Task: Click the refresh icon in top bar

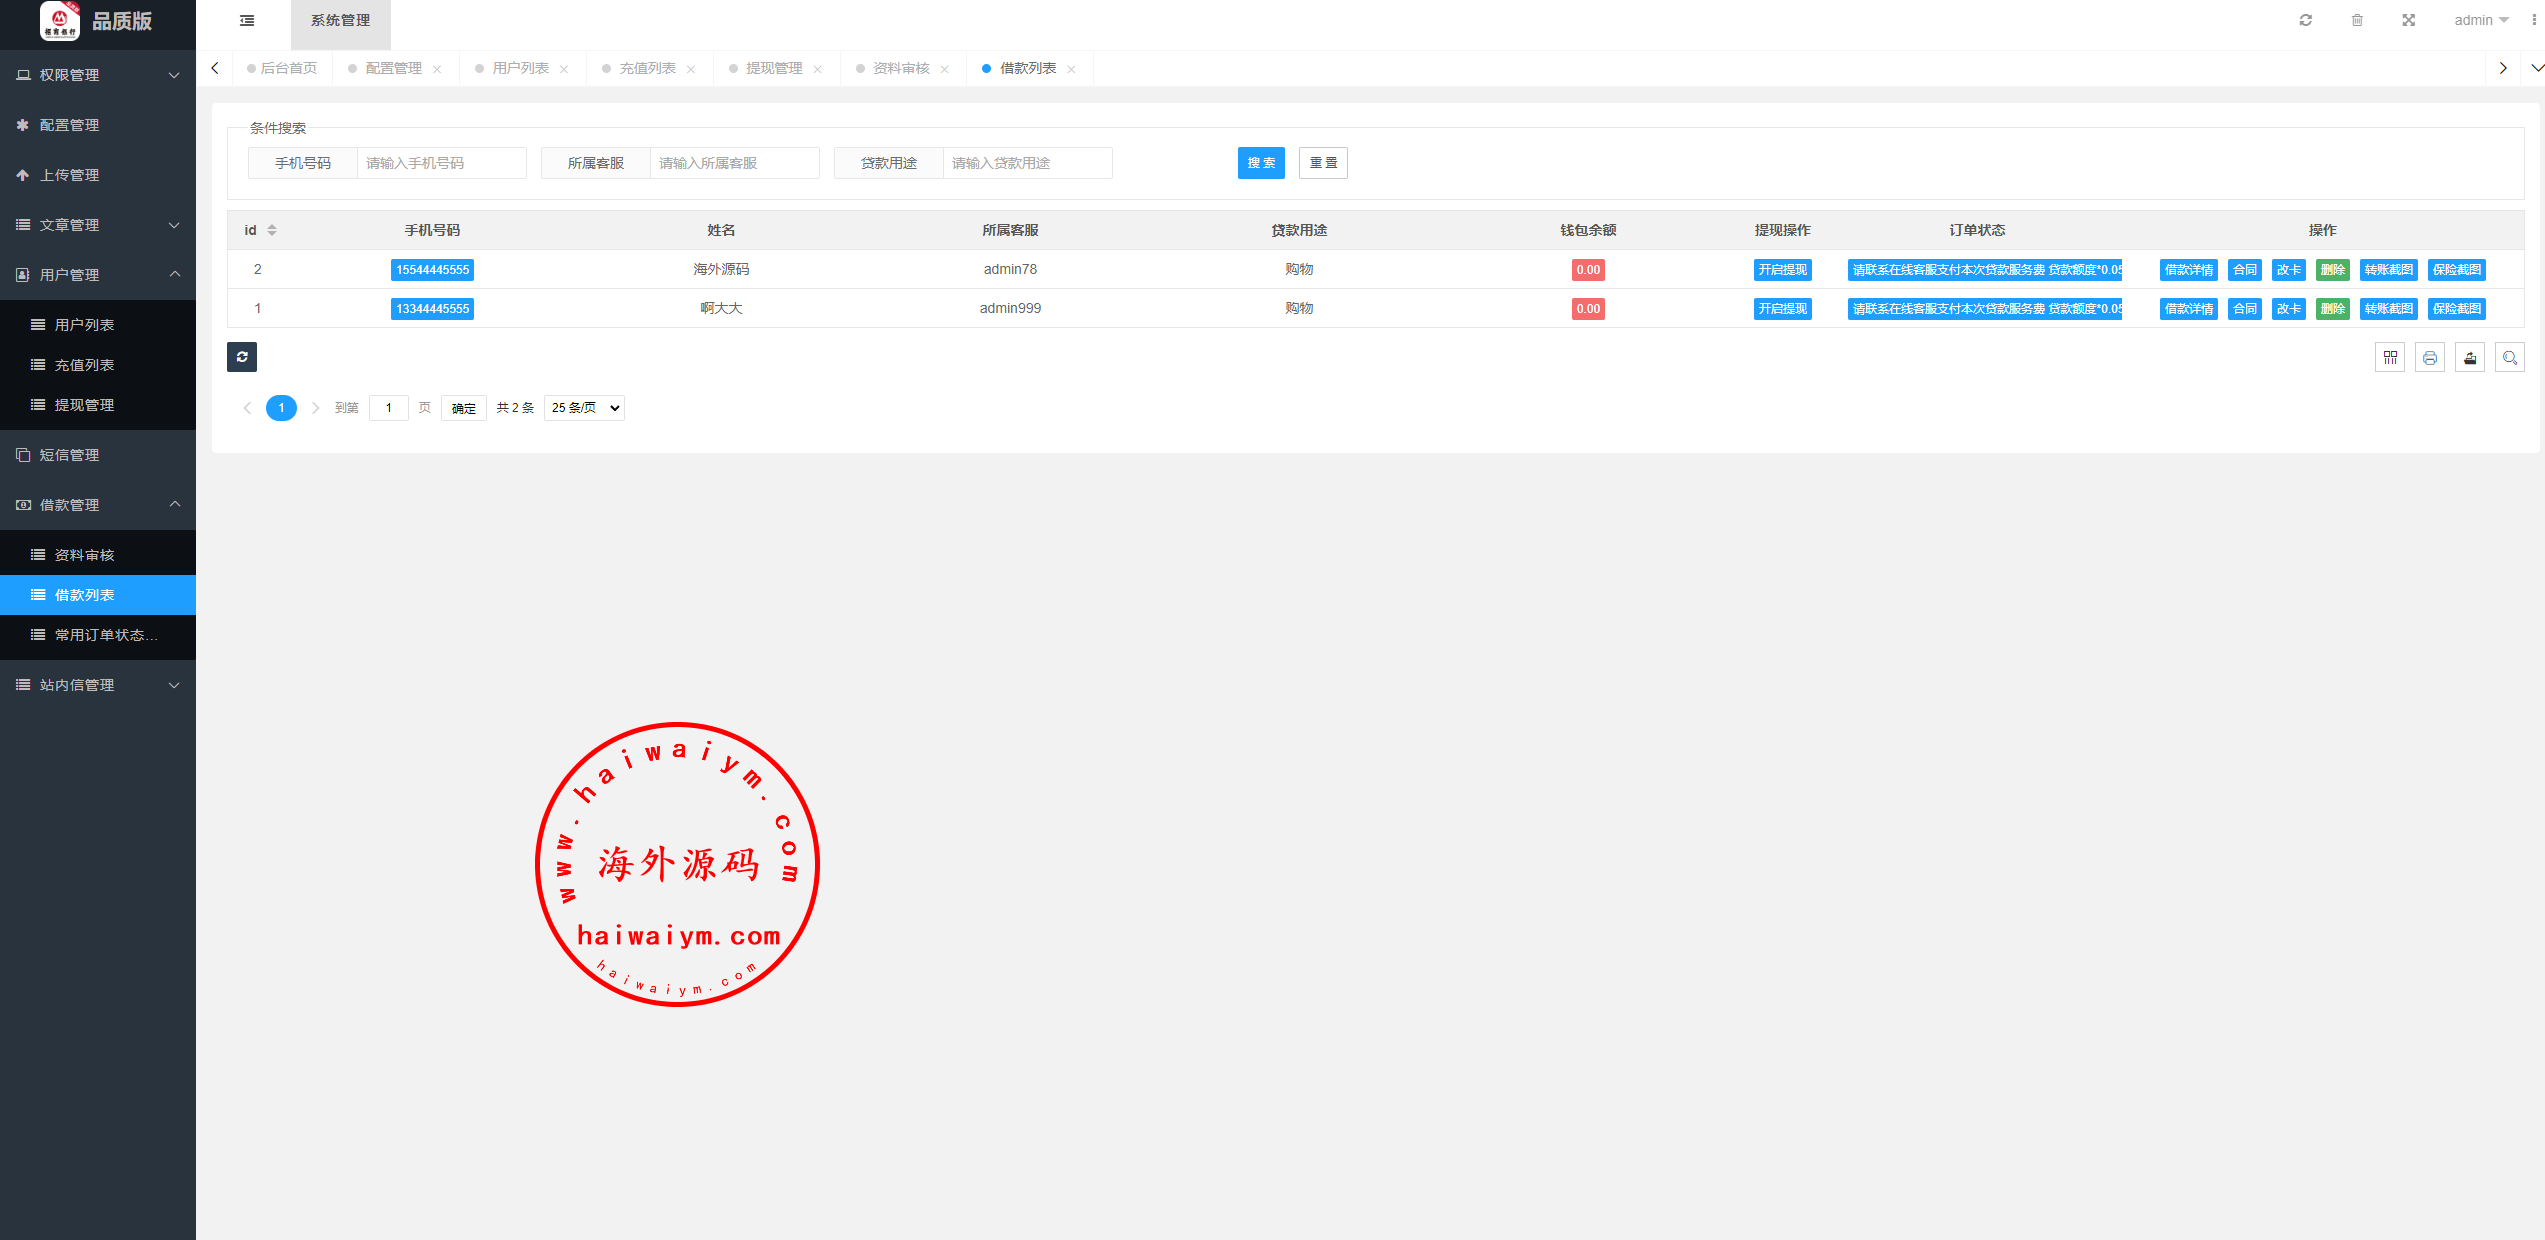Action: point(2305,20)
